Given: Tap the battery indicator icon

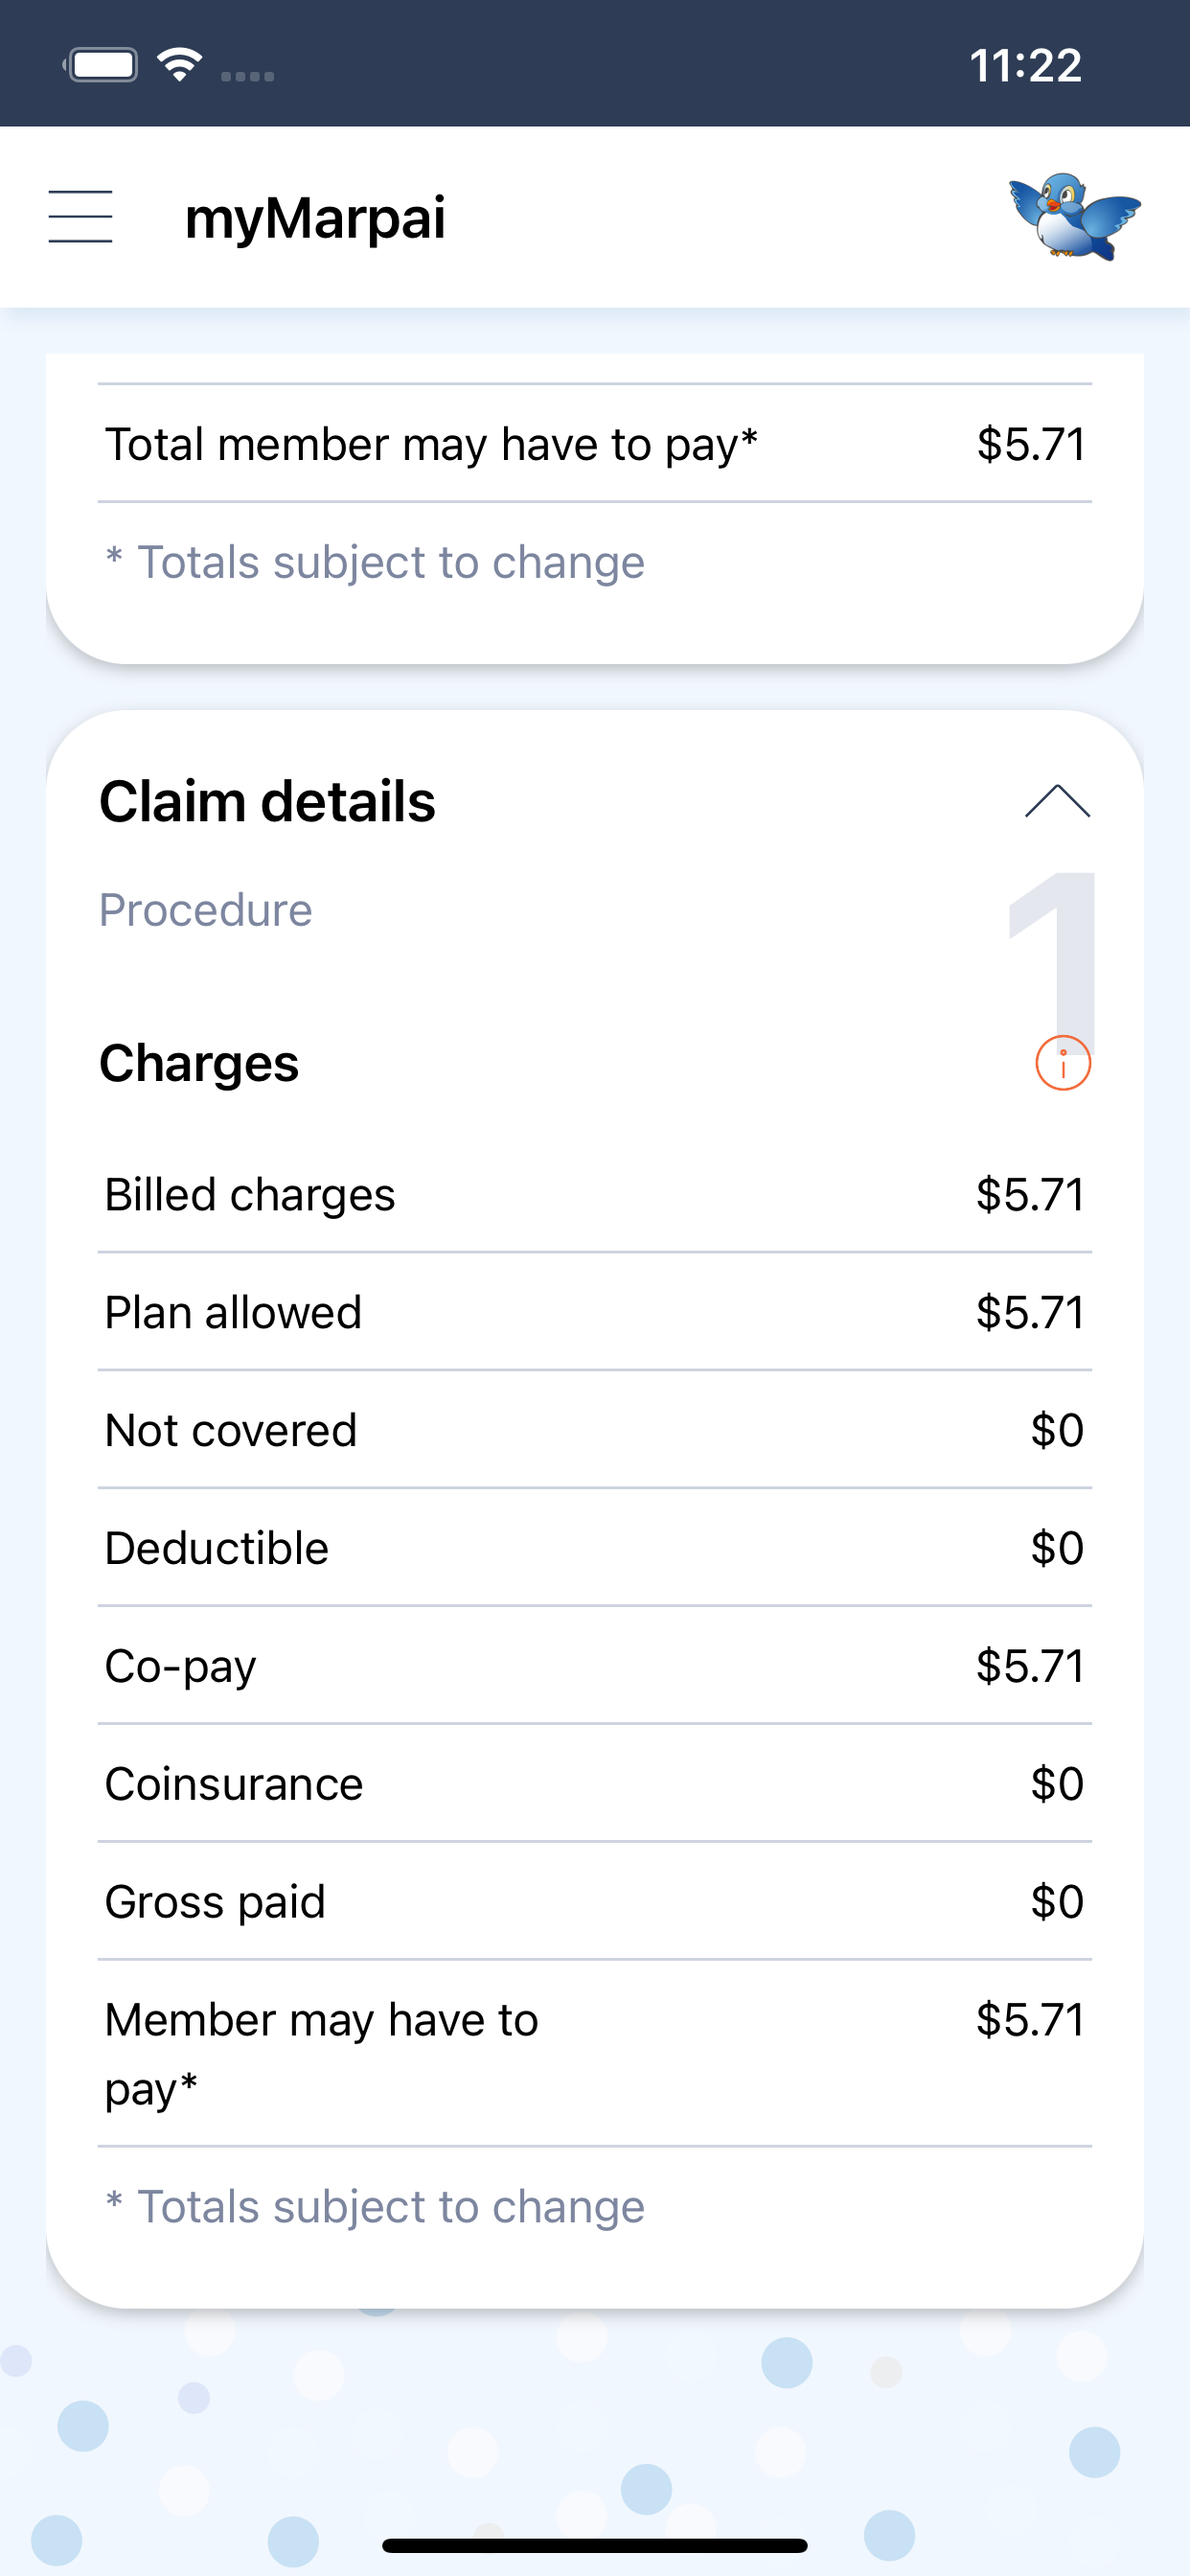Looking at the screenshot, I should pyautogui.click(x=100, y=66).
